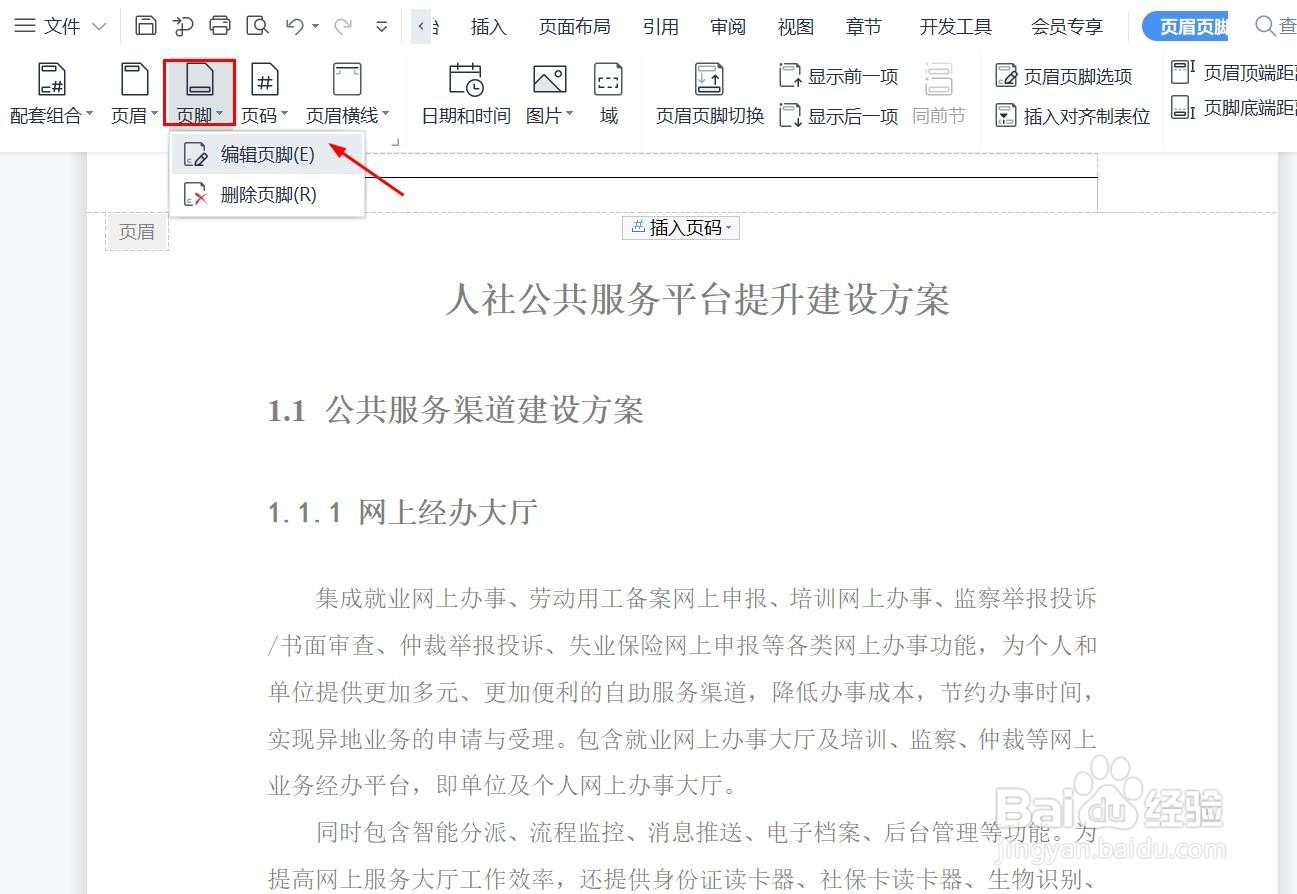Click 显示后一项 to show the next item
Screen dimensions: 1297x894
[852, 114]
